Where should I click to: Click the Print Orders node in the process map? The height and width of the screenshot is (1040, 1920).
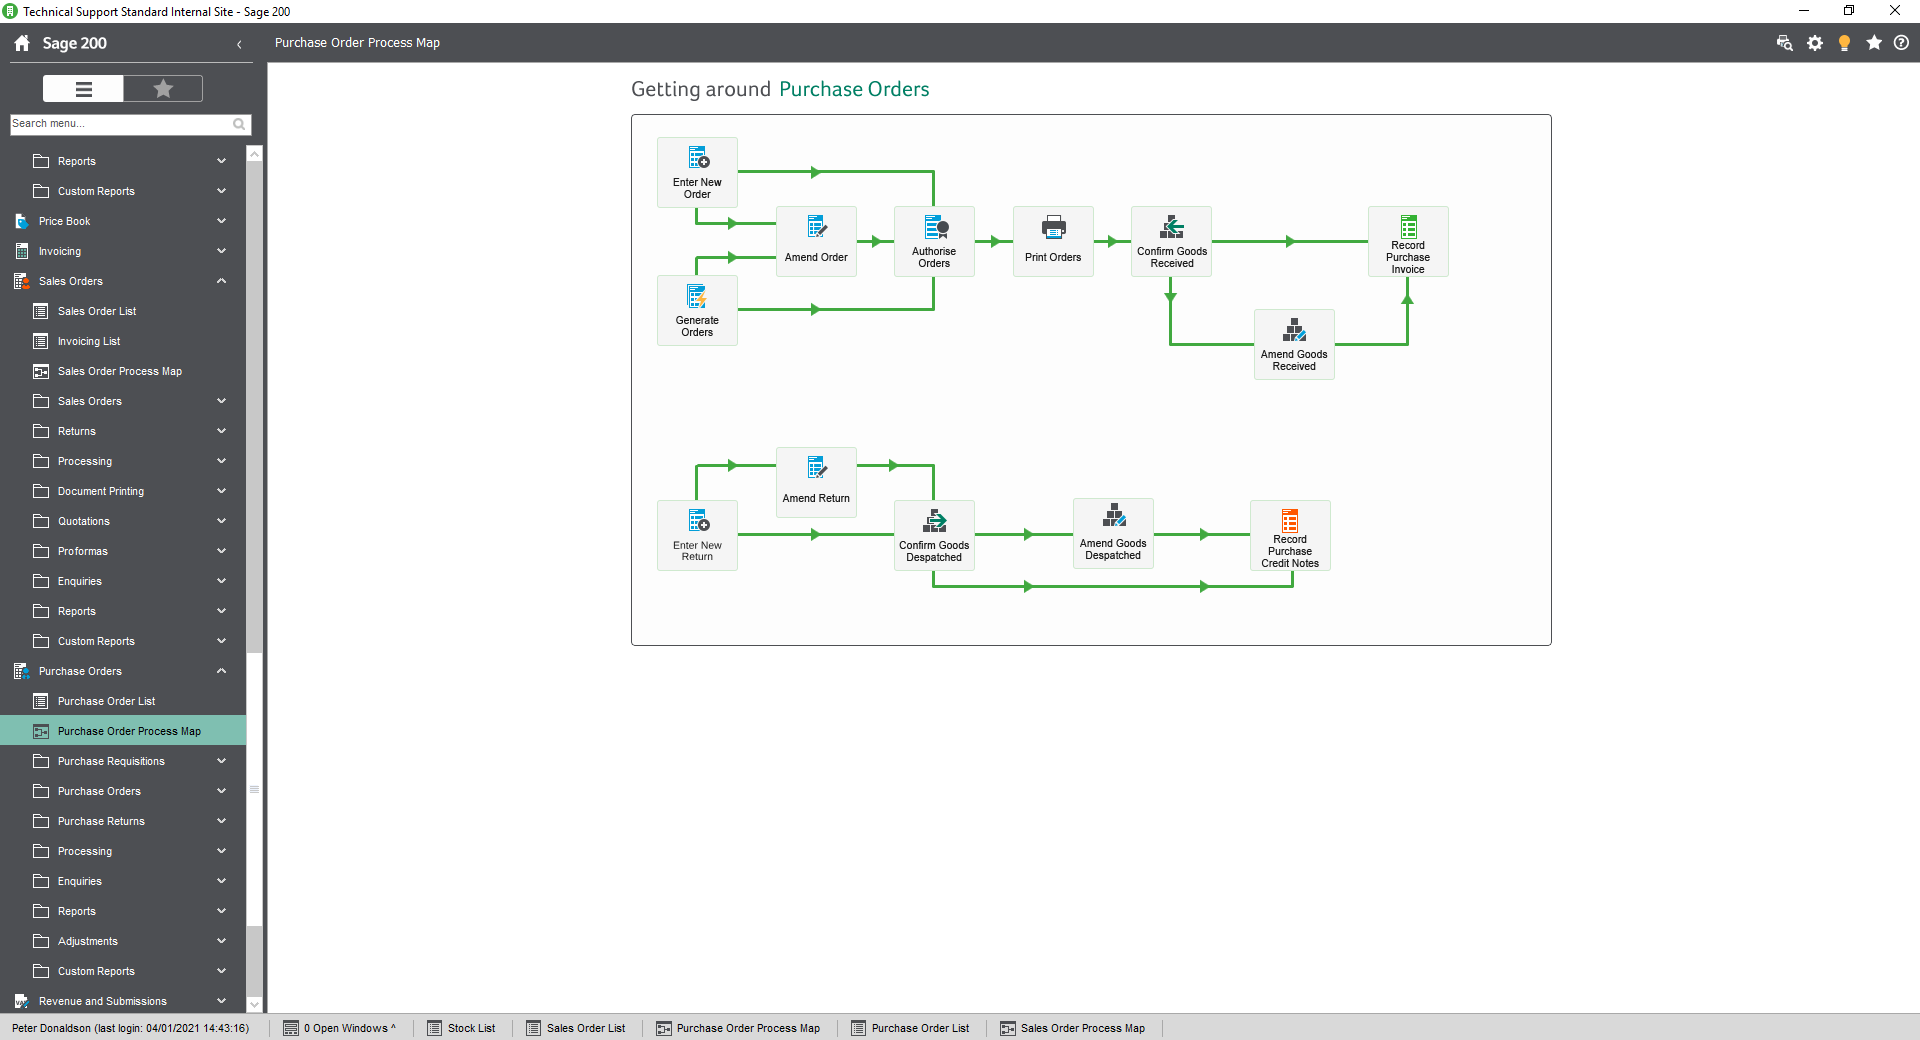coord(1052,241)
